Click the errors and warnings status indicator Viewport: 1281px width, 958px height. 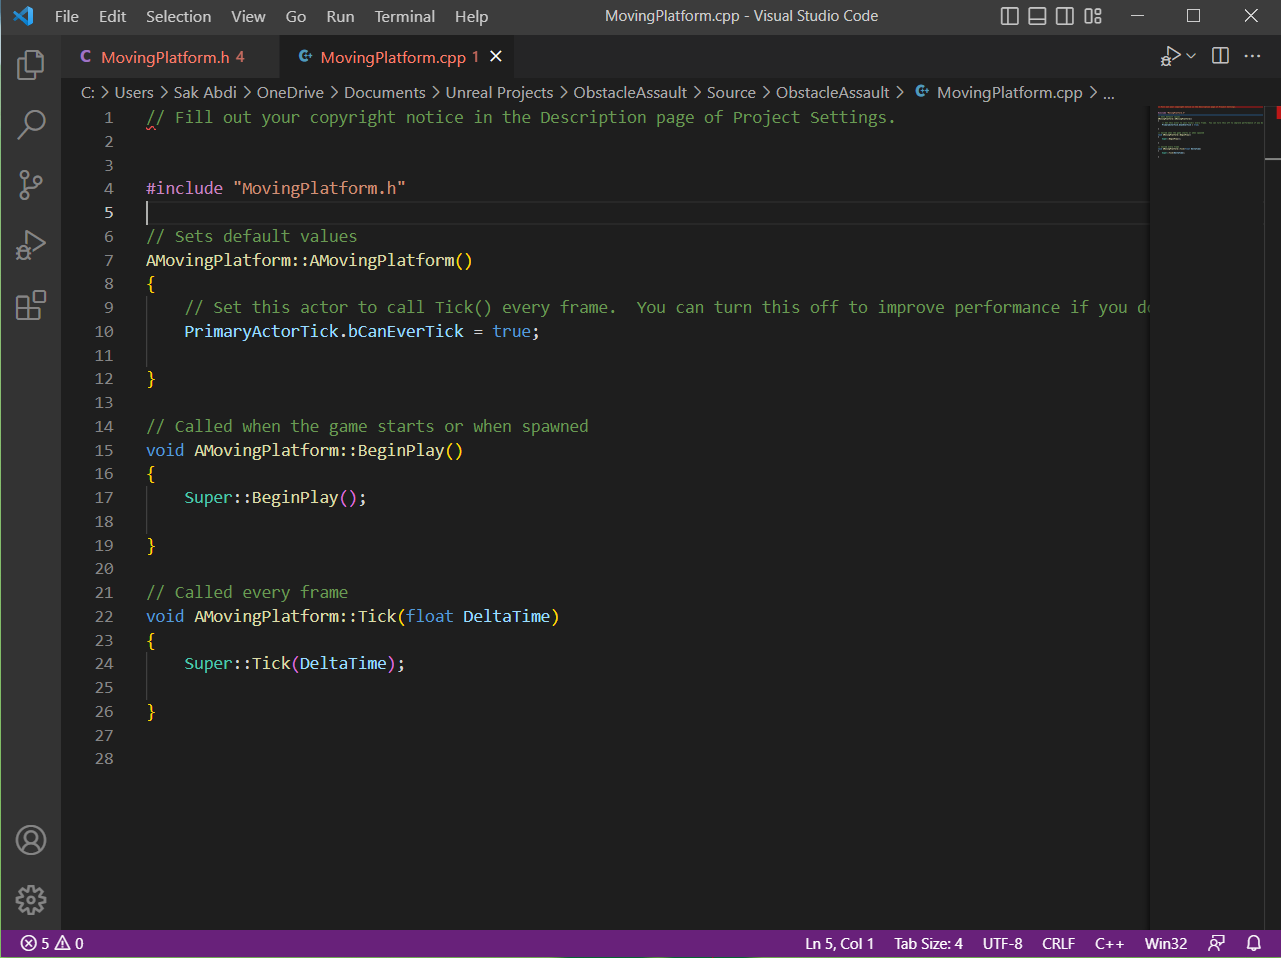[52, 943]
